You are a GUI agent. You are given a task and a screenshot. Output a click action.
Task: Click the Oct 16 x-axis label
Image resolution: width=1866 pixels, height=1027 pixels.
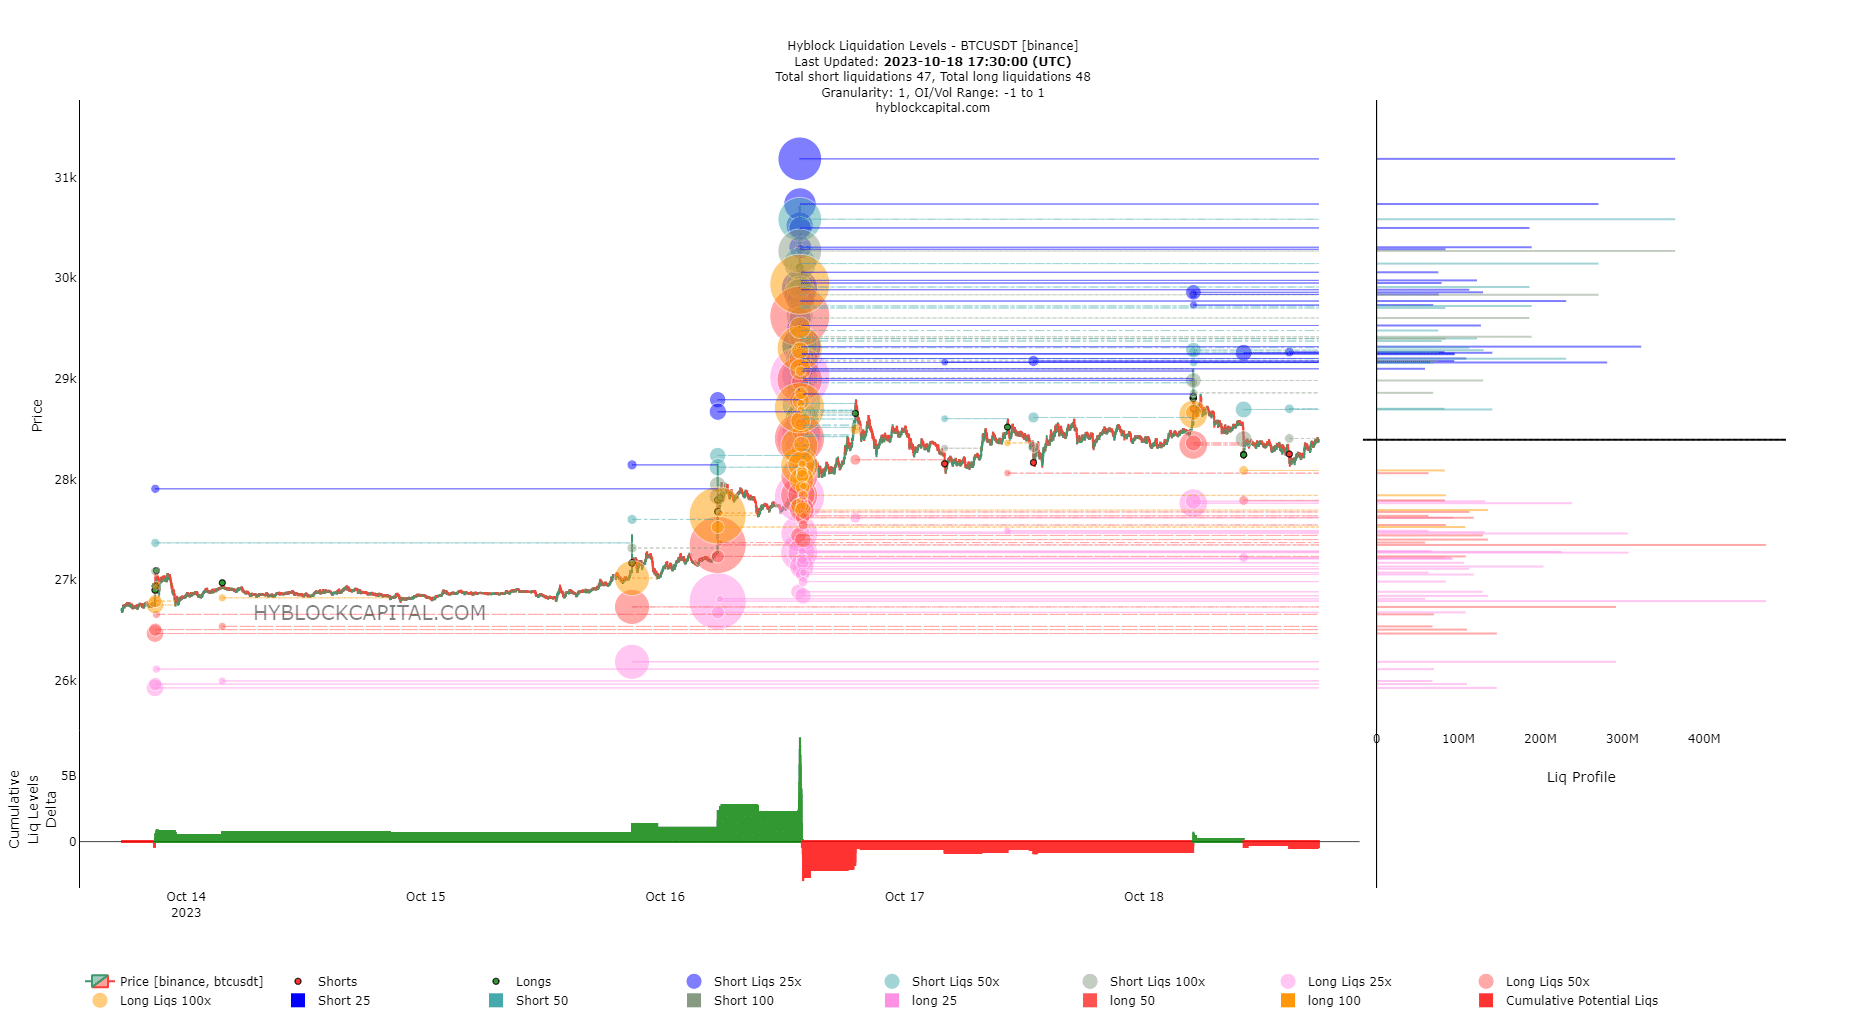[x=665, y=897]
